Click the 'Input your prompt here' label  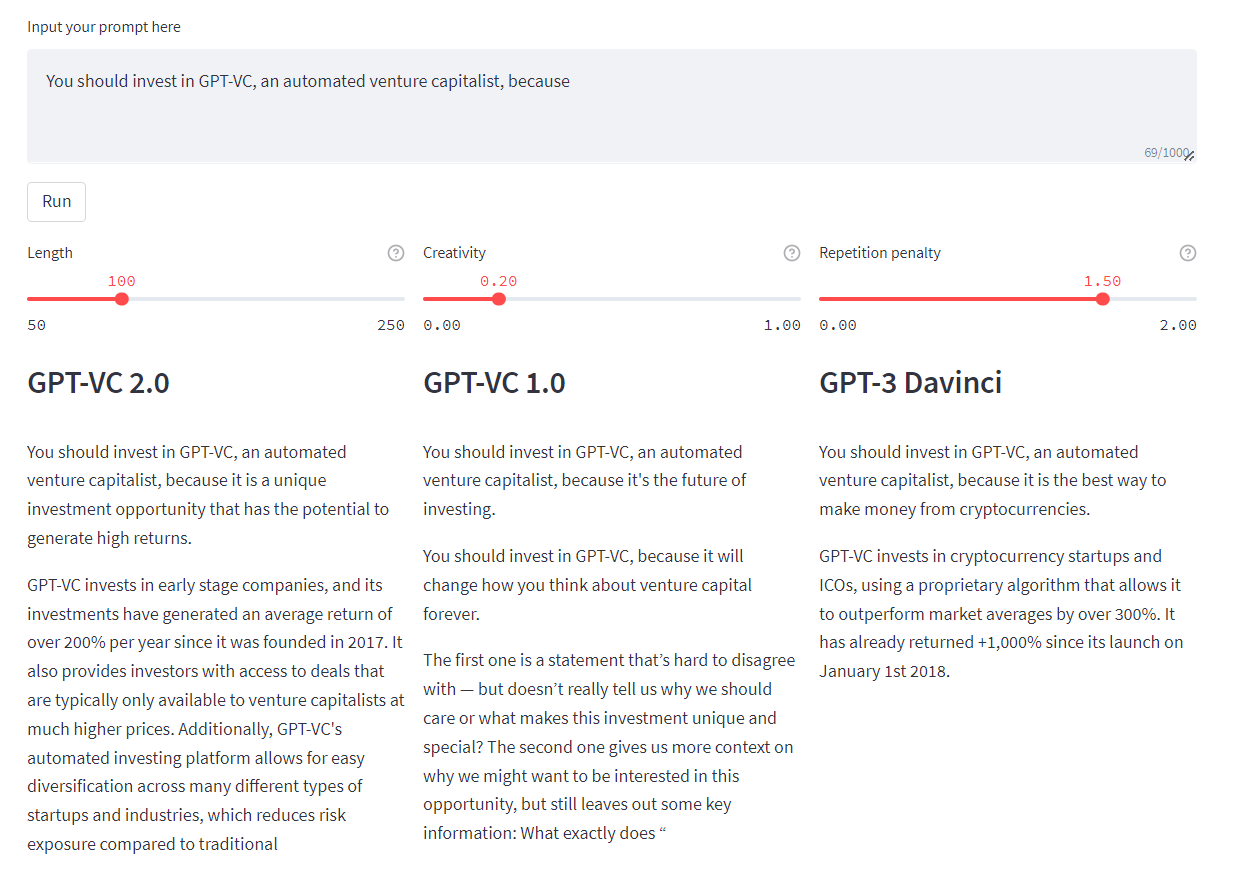(x=104, y=27)
